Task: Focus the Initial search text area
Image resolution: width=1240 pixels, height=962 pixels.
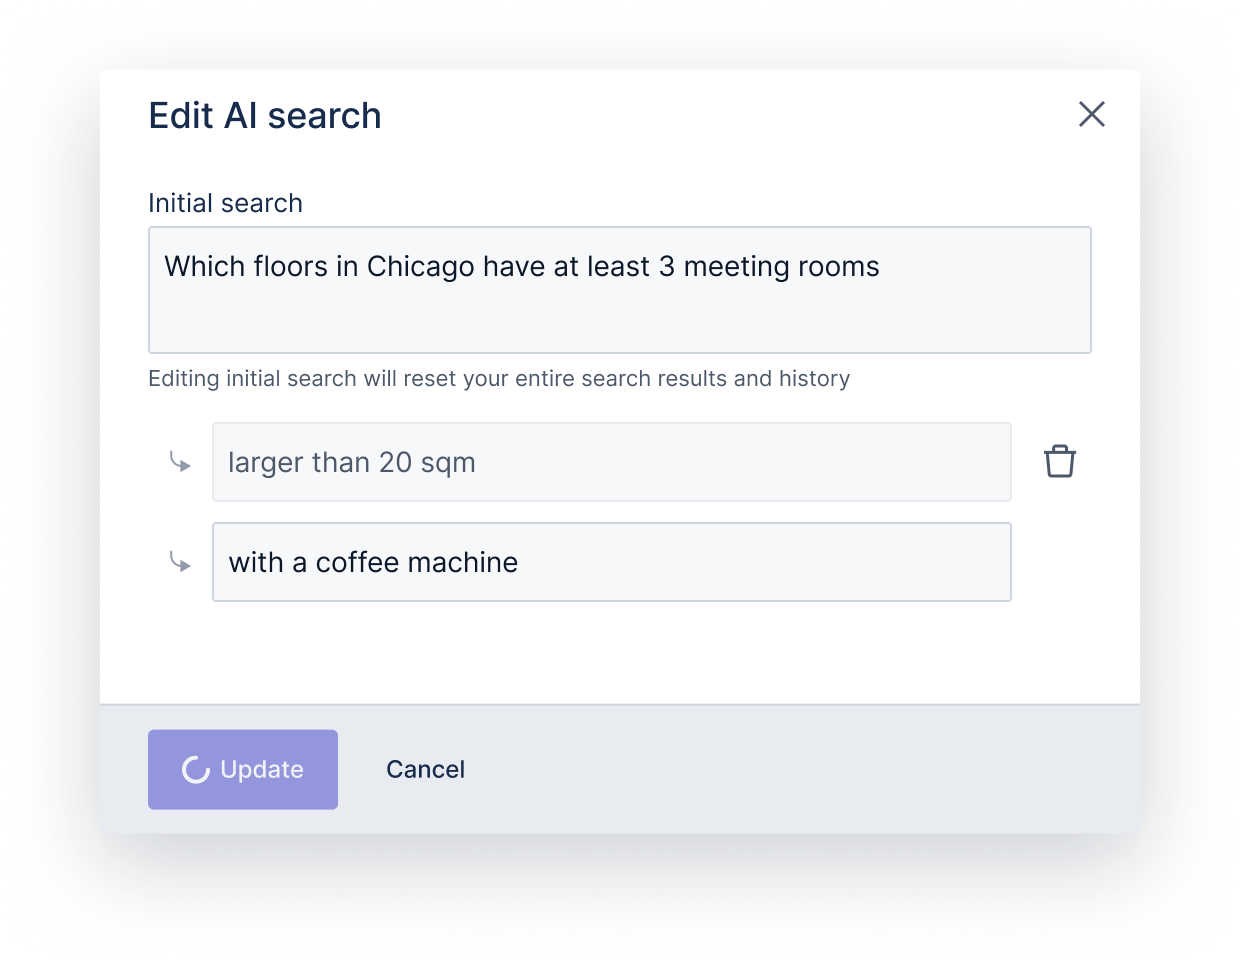Action: click(x=619, y=290)
